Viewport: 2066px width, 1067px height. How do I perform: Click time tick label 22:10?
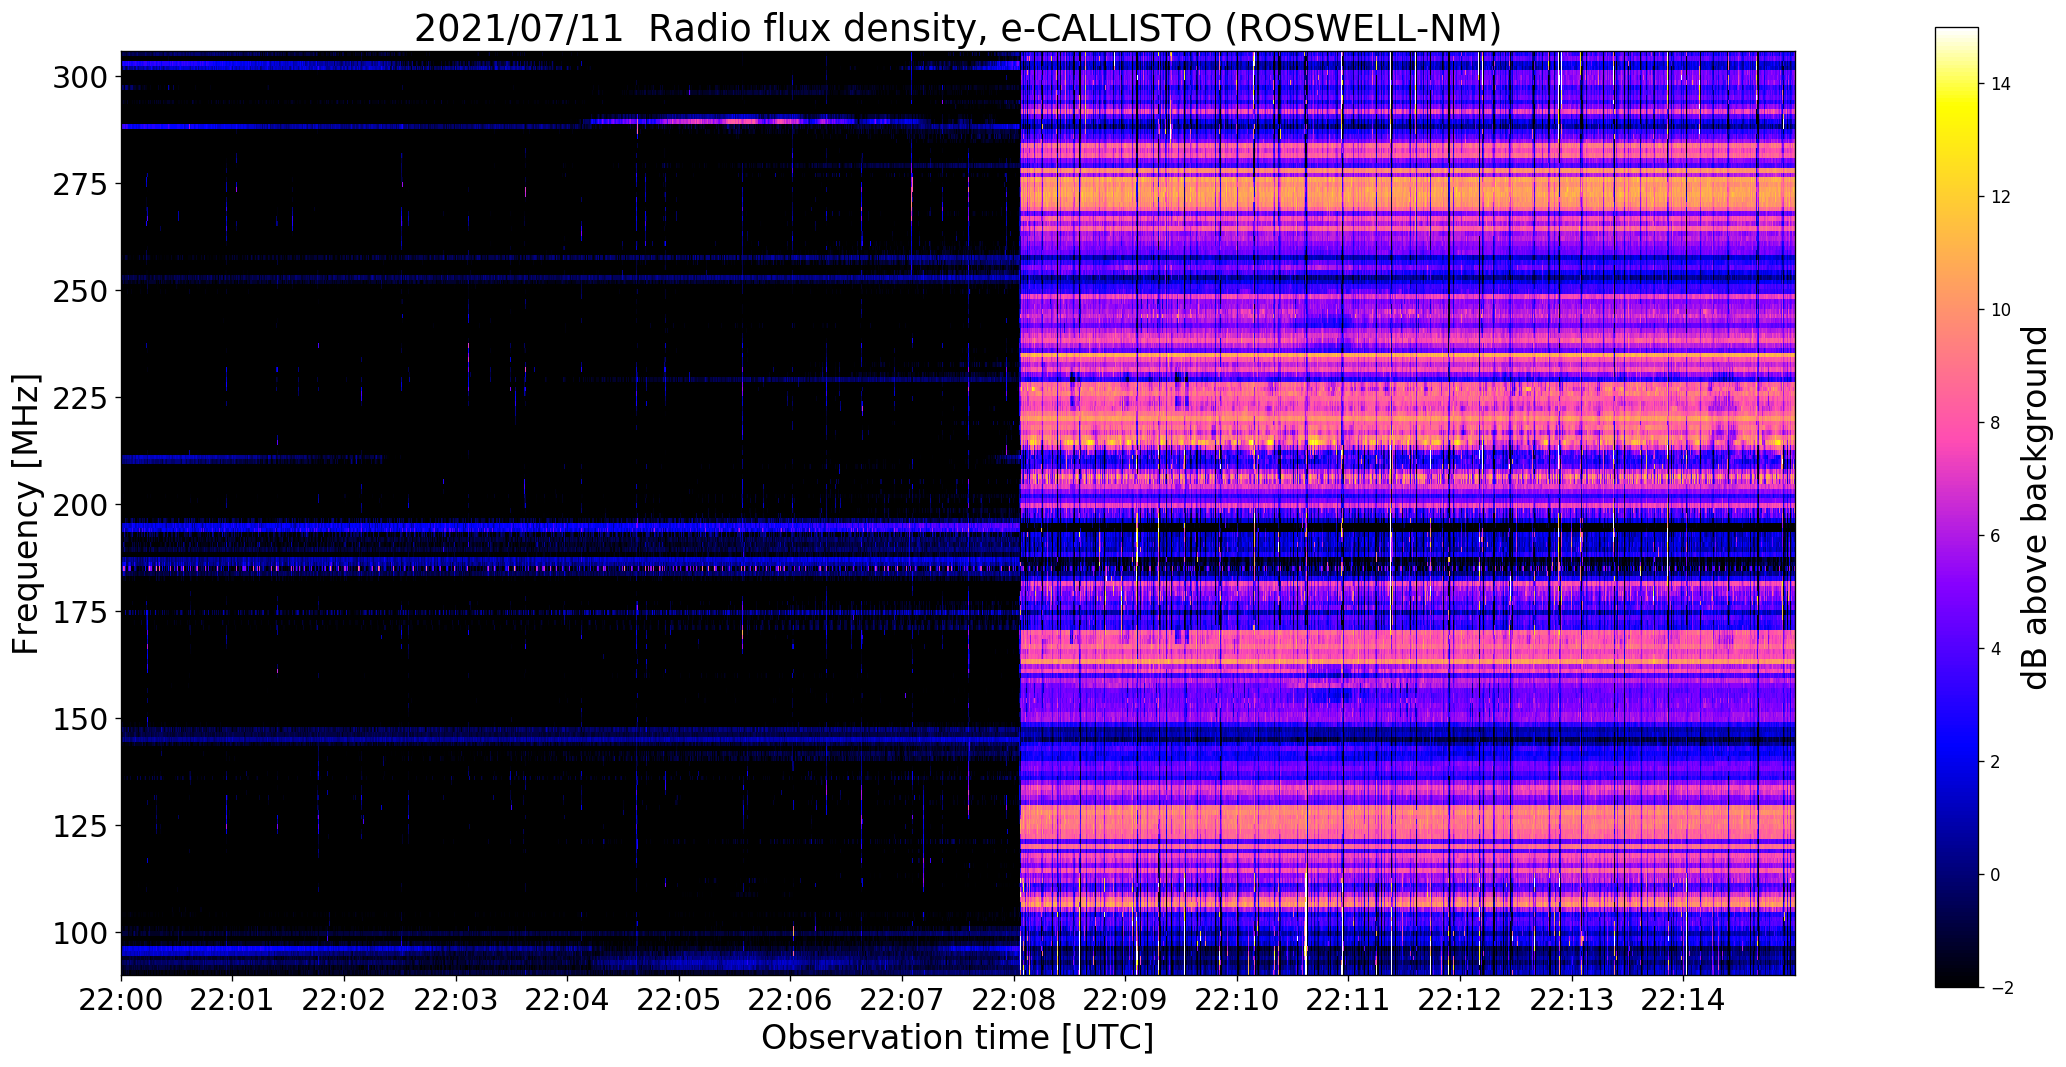(x=1238, y=1000)
